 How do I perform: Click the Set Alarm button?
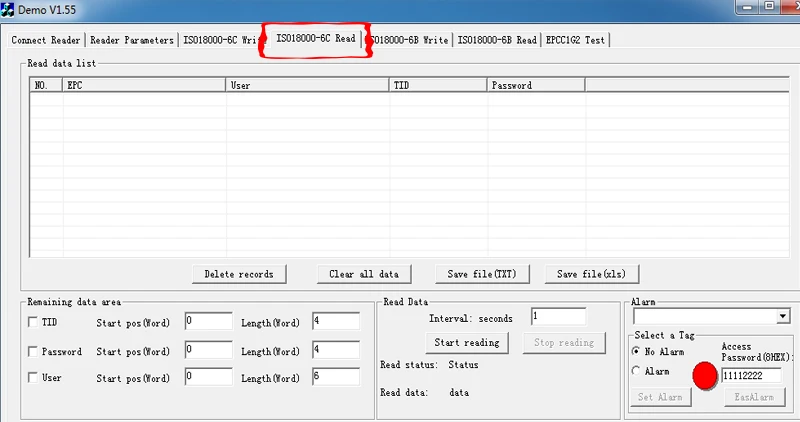(660, 397)
